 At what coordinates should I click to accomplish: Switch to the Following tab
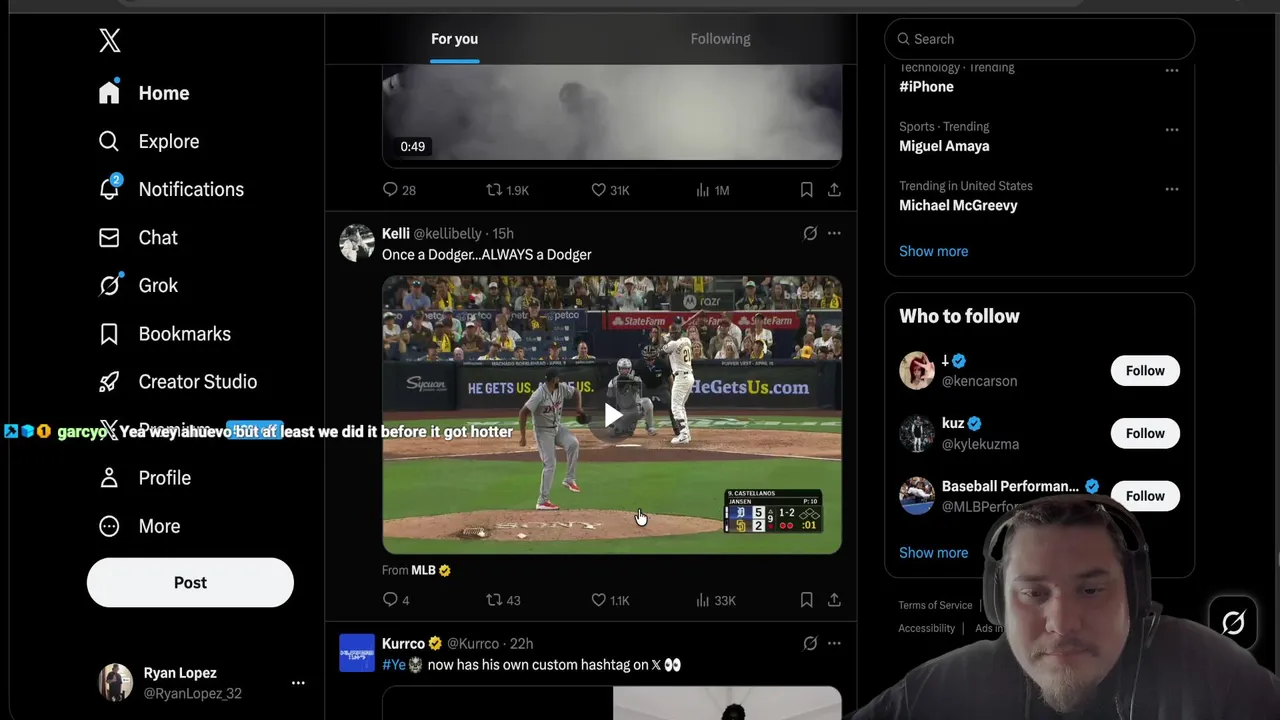tap(720, 39)
